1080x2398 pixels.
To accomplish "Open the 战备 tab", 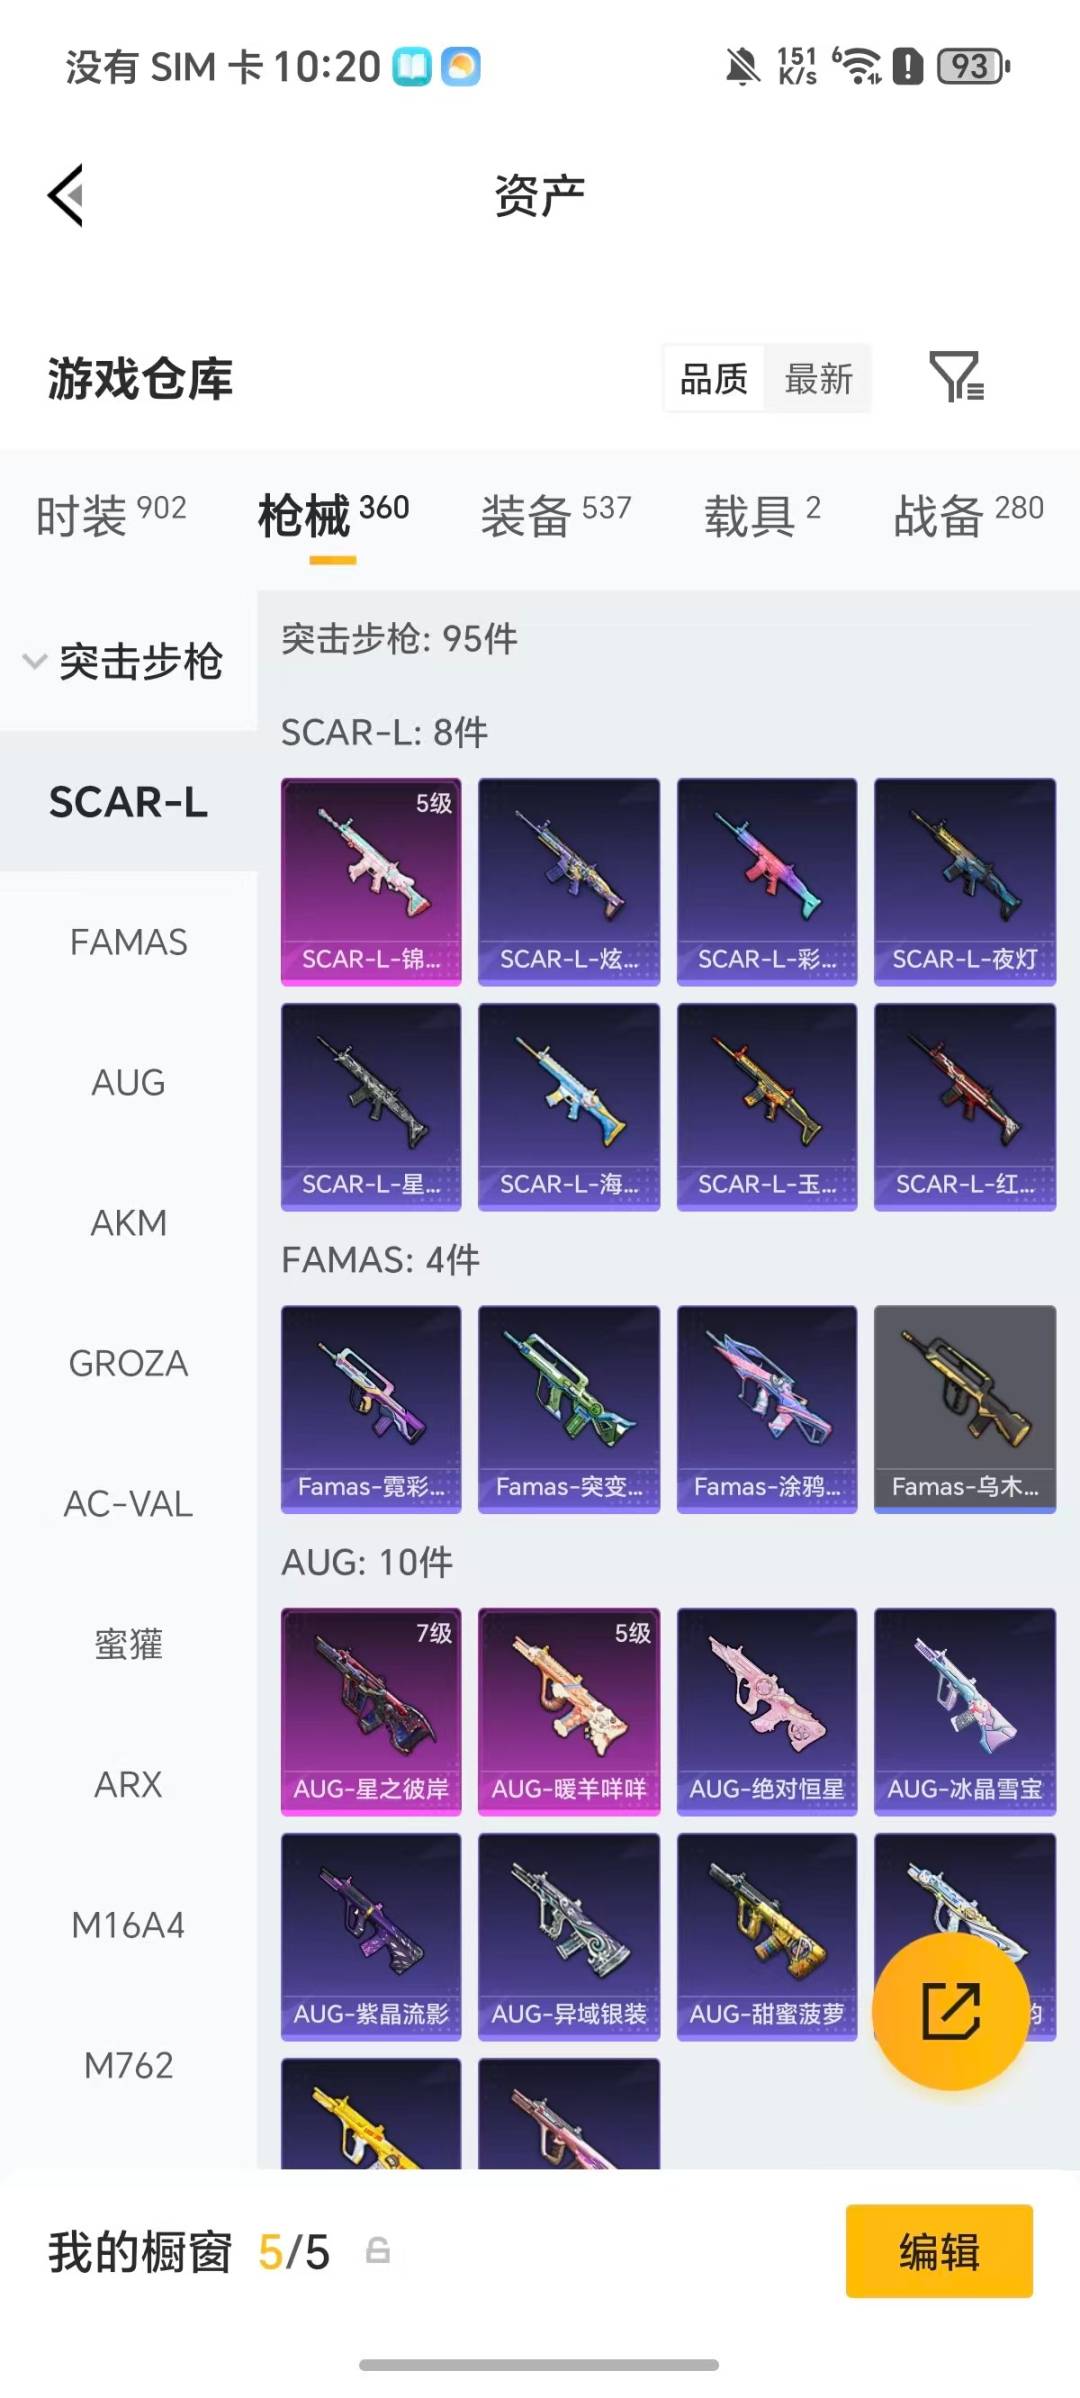I will [x=968, y=516].
